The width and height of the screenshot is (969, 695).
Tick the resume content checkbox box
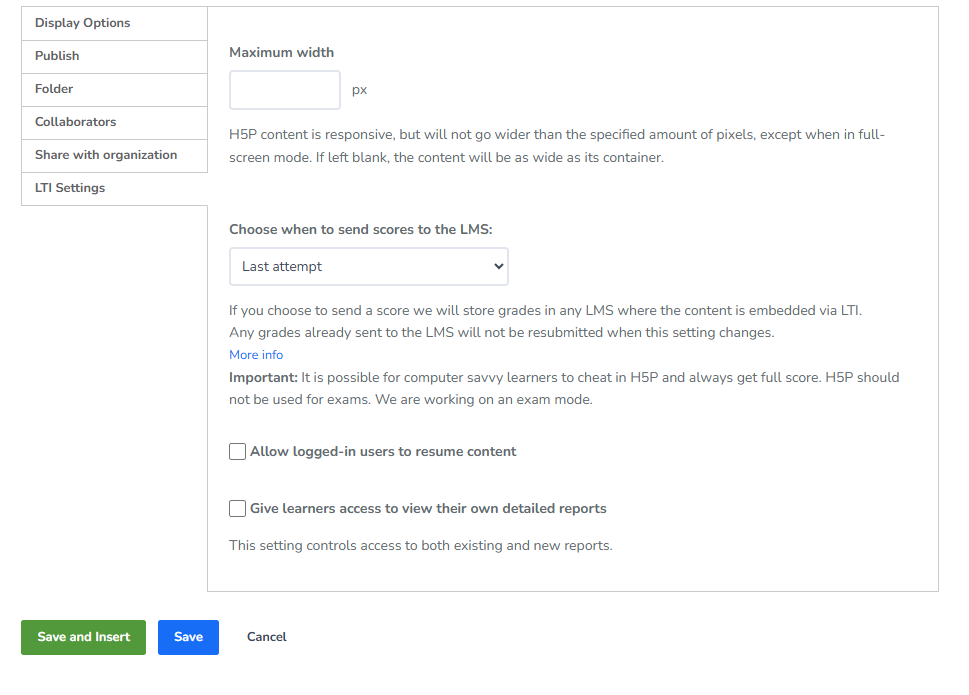pyautogui.click(x=237, y=452)
